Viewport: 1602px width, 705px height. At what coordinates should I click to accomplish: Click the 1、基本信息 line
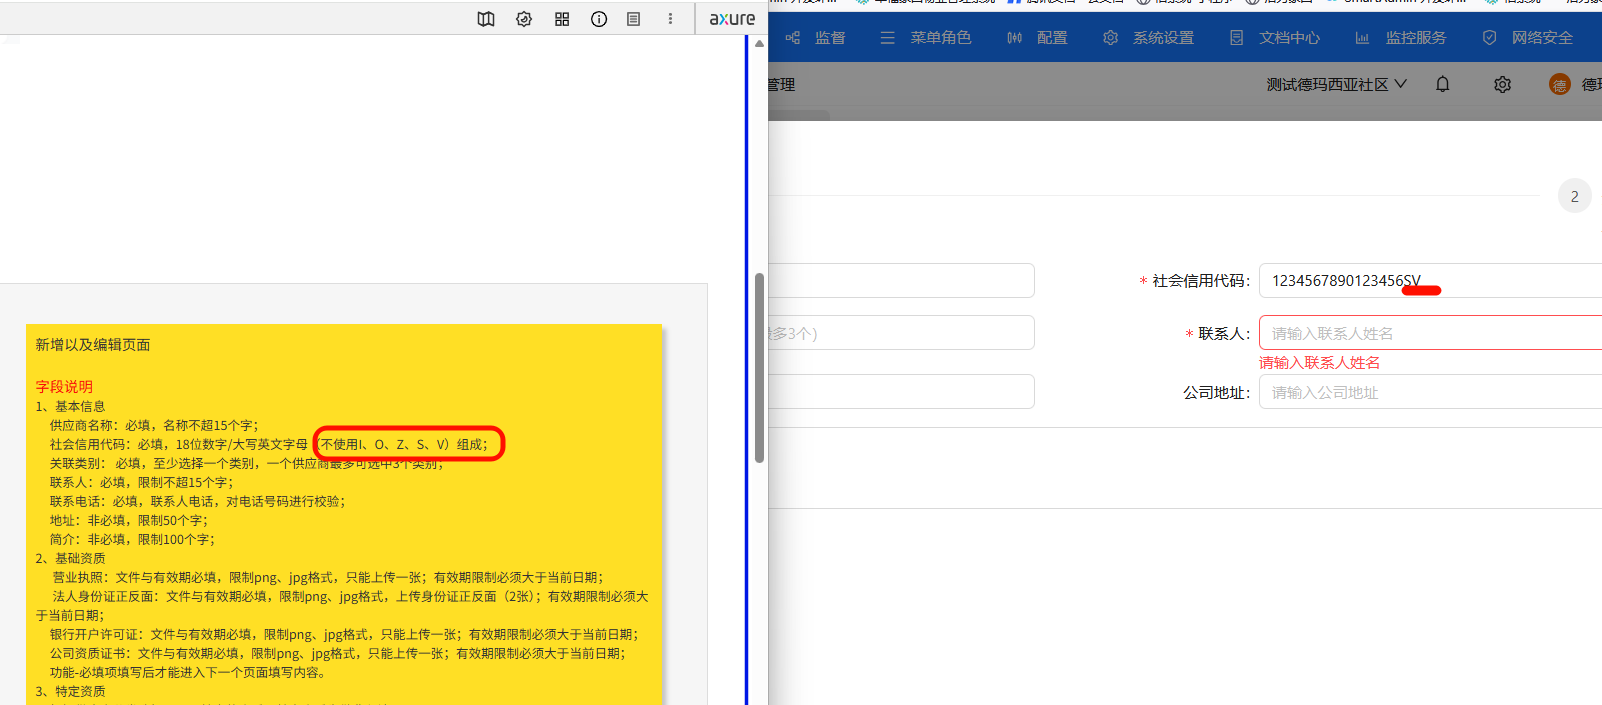[x=70, y=406]
